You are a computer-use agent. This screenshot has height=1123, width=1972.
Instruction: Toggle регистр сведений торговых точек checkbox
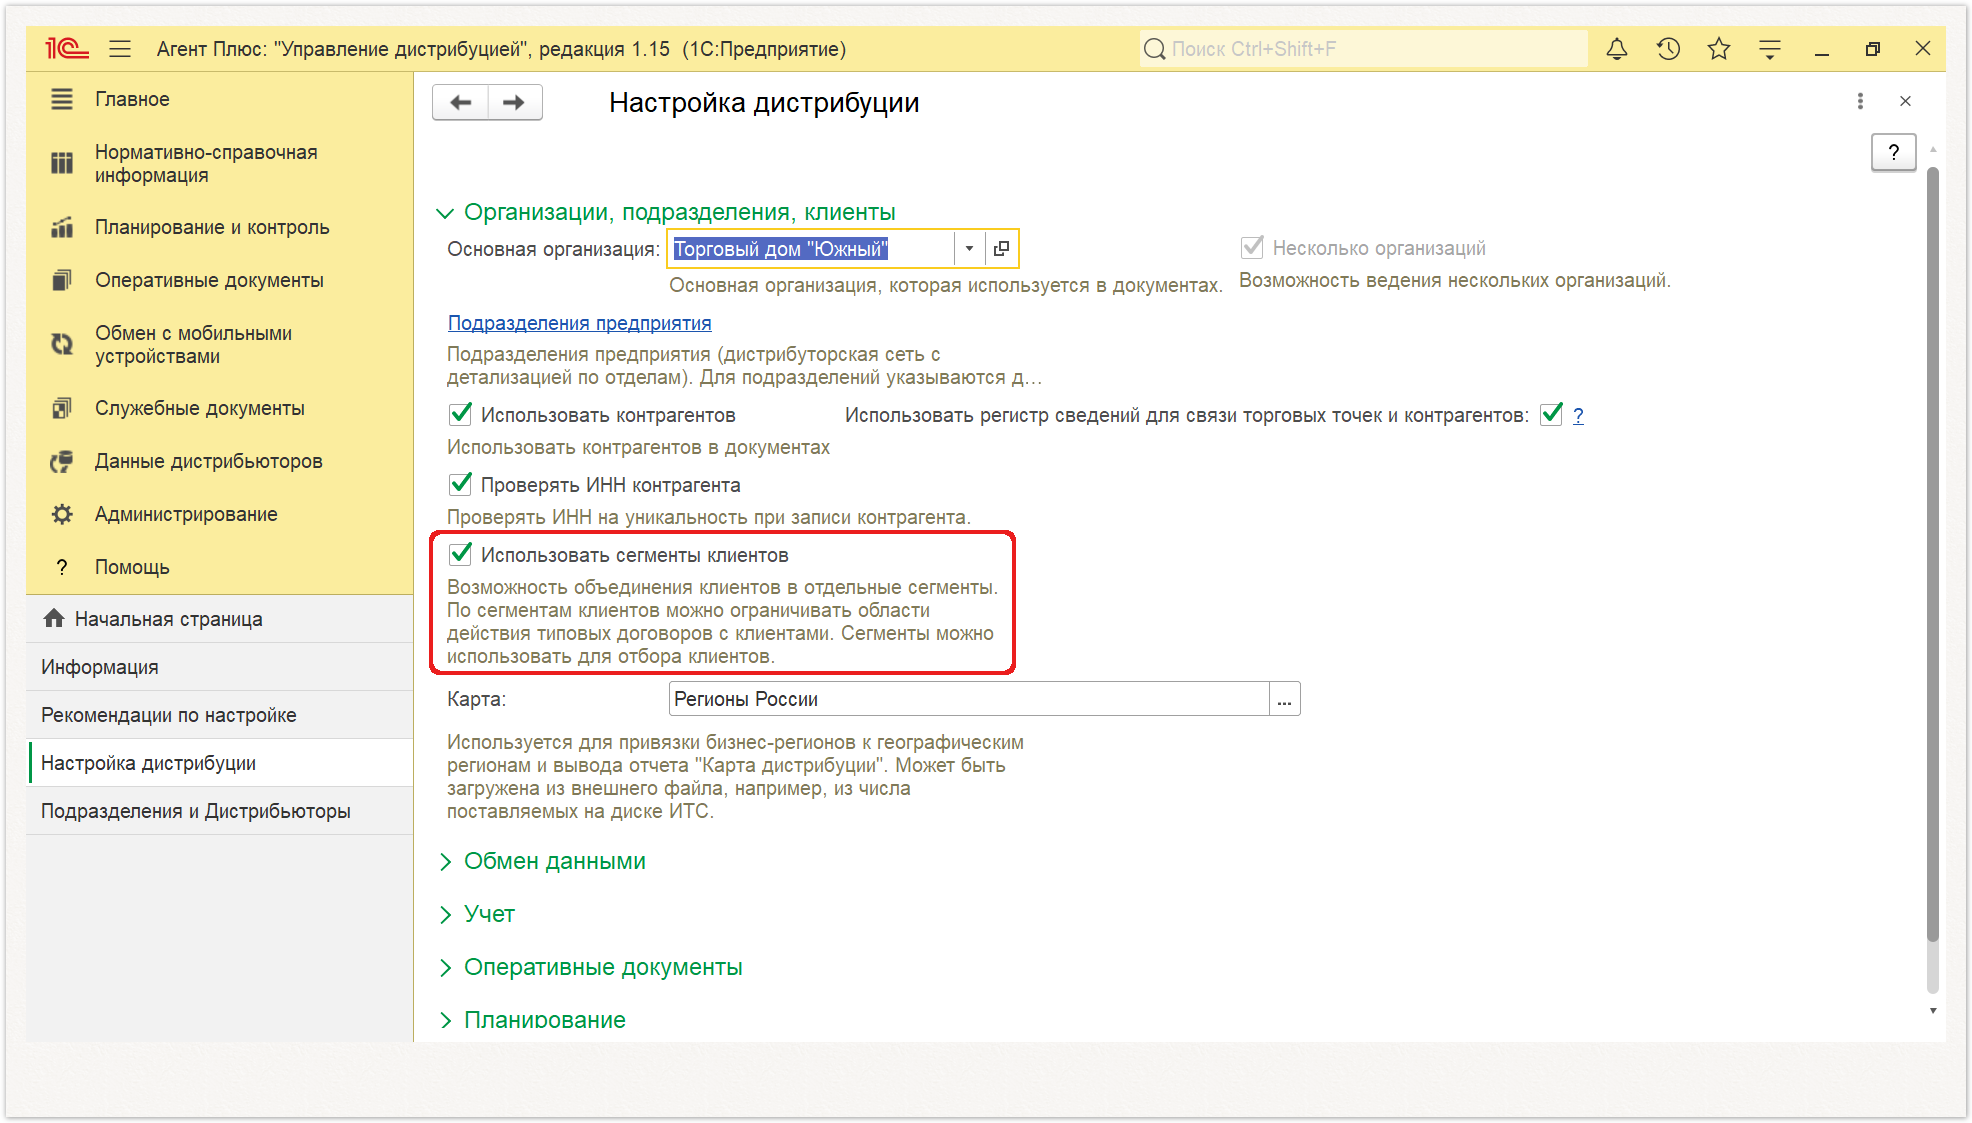click(x=1551, y=414)
